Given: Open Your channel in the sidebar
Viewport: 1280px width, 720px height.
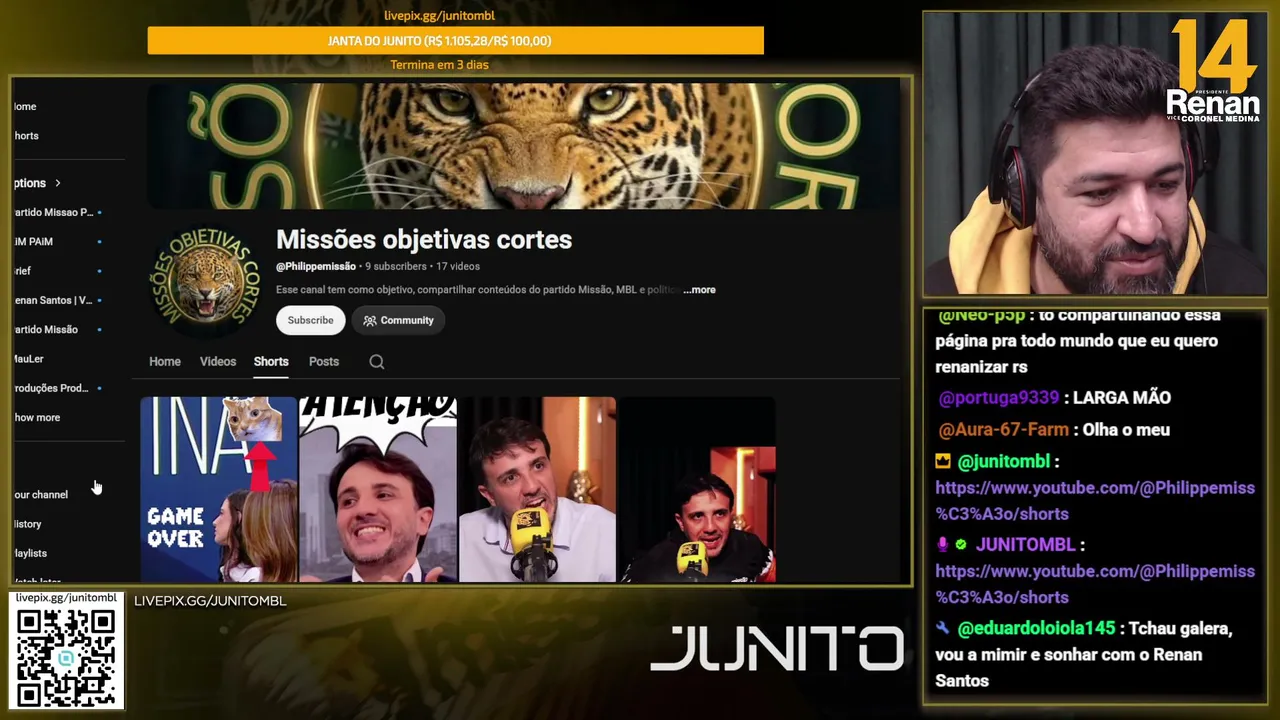Looking at the screenshot, I should pos(41,495).
